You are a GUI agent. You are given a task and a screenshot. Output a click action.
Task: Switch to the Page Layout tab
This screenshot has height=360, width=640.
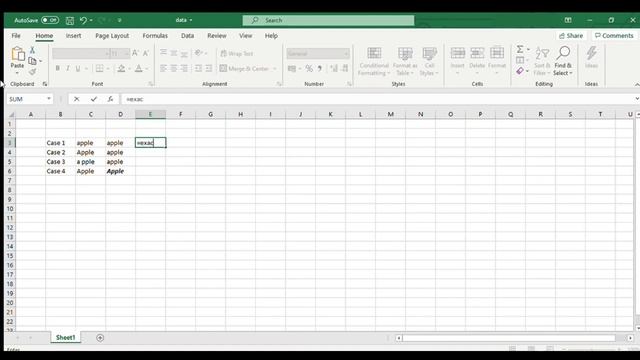112,36
